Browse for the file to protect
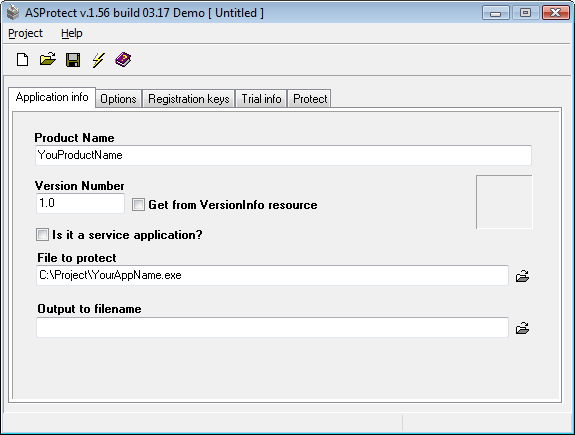The width and height of the screenshot is (575, 435). point(522,276)
